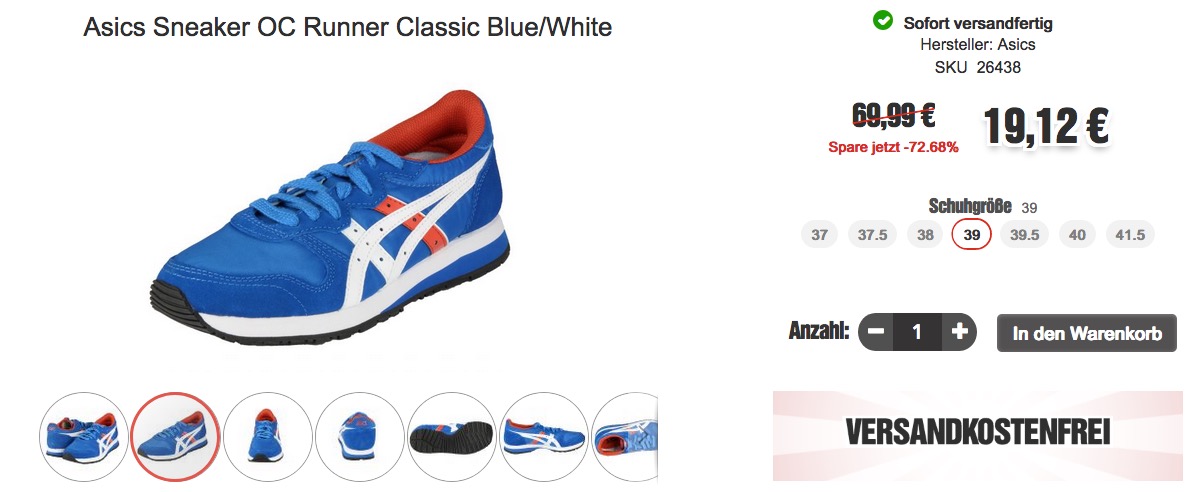Decrease quantity with the minus icon

pos(876,332)
